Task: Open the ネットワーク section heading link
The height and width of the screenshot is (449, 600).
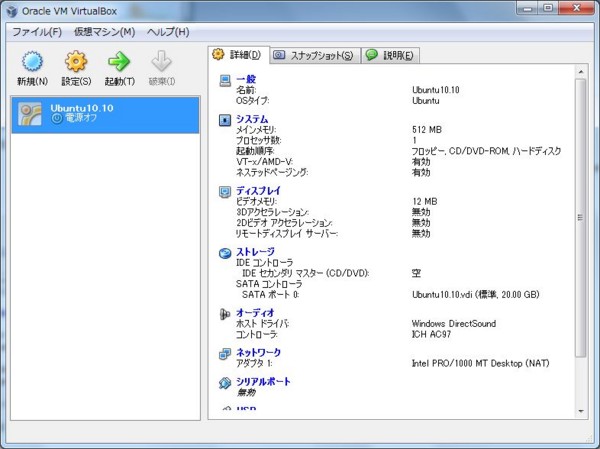Action: [258, 352]
